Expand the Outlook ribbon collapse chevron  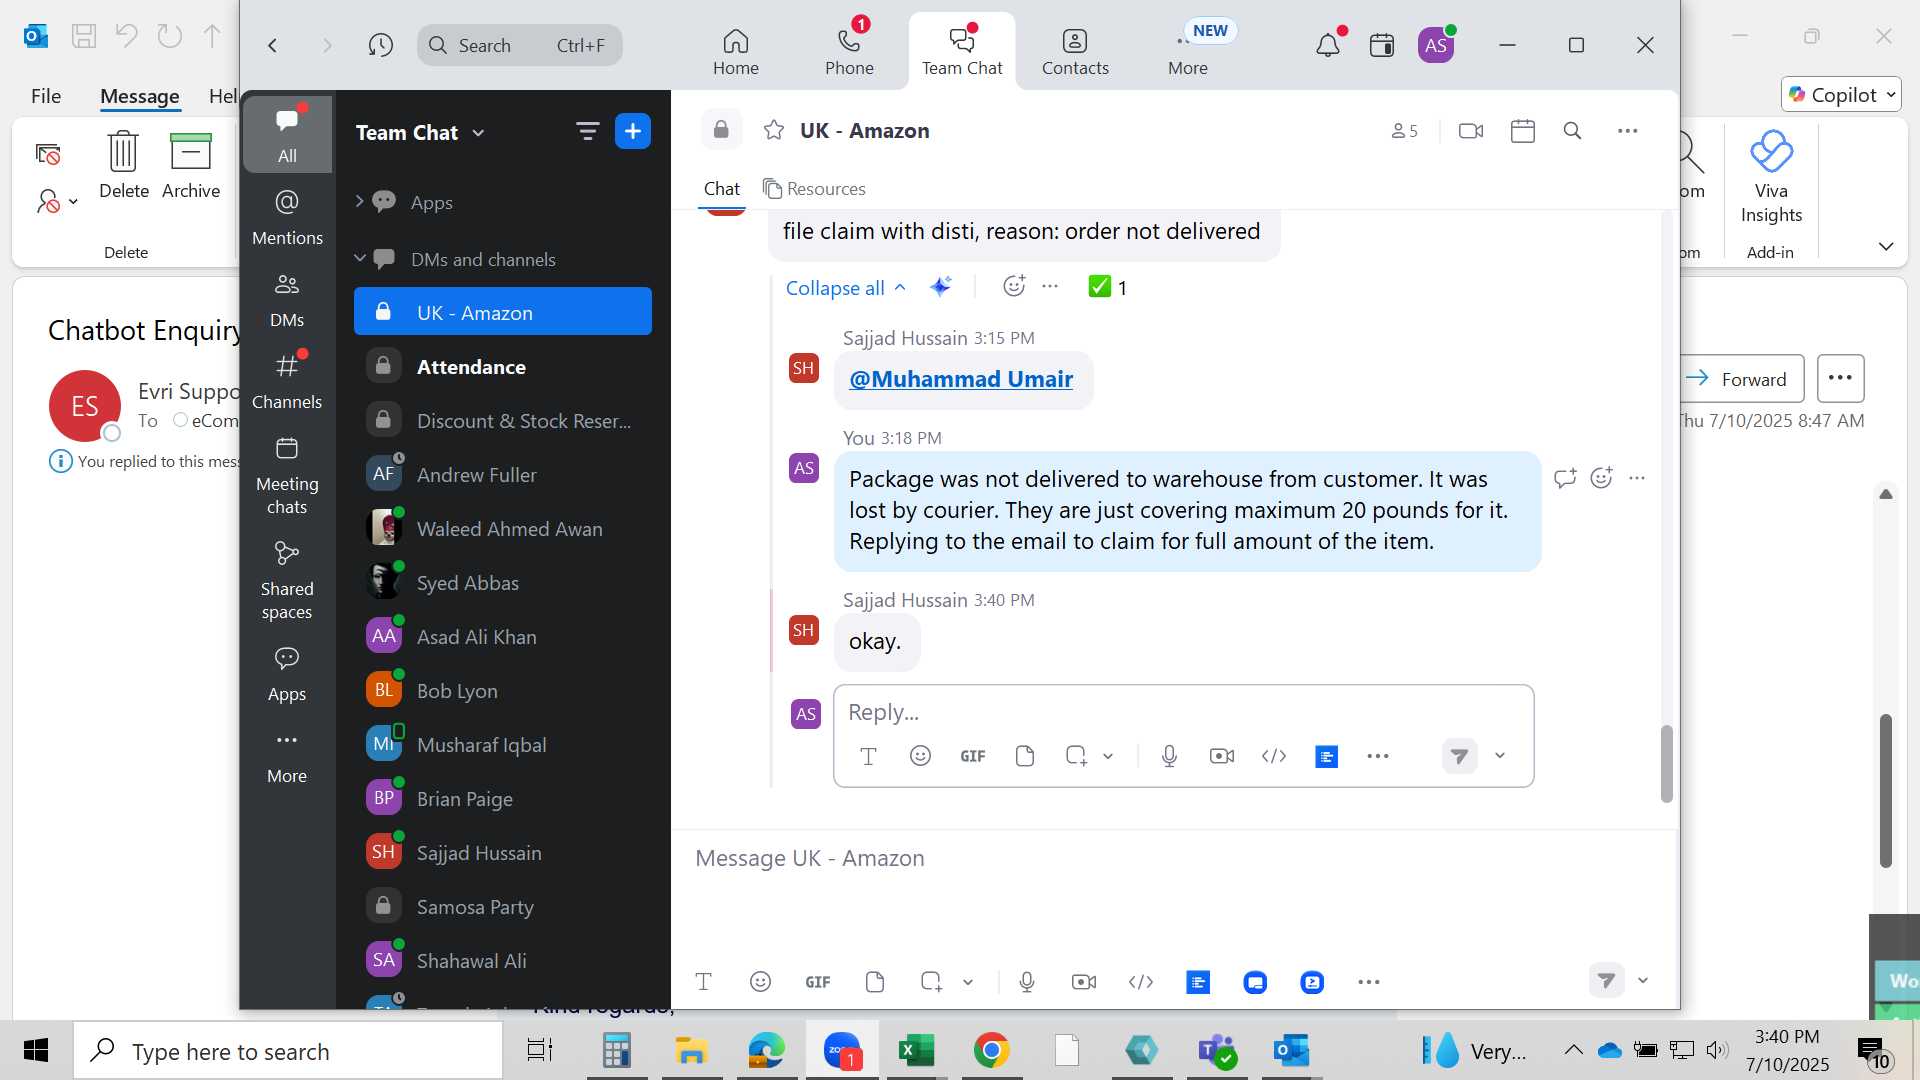(x=1886, y=246)
